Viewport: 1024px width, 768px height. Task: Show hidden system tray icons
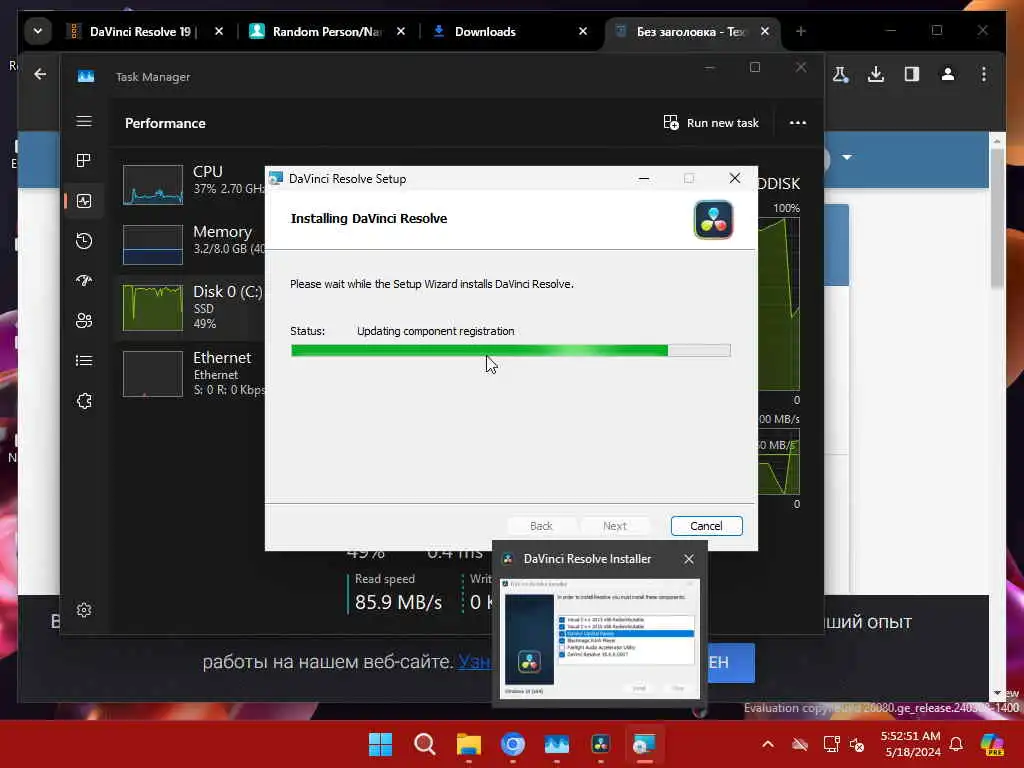pyautogui.click(x=768, y=744)
